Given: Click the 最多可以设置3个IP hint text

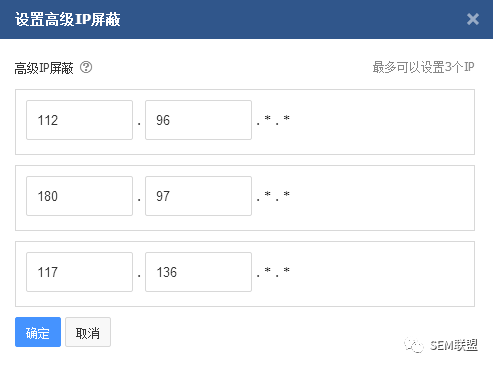Looking at the screenshot, I should coord(423,67).
